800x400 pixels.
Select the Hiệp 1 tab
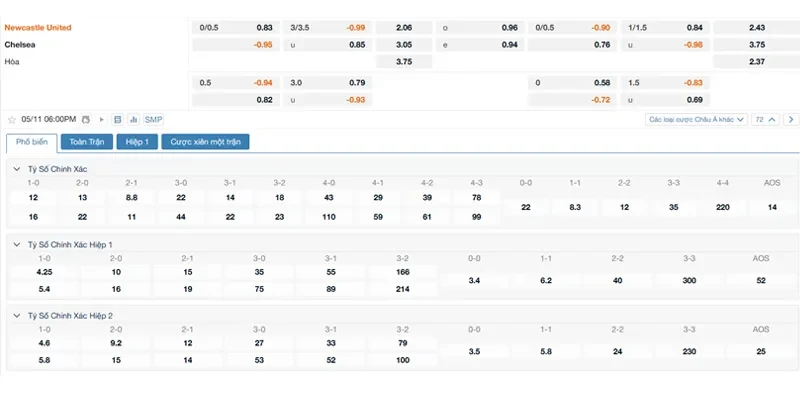[x=135, y=142]
